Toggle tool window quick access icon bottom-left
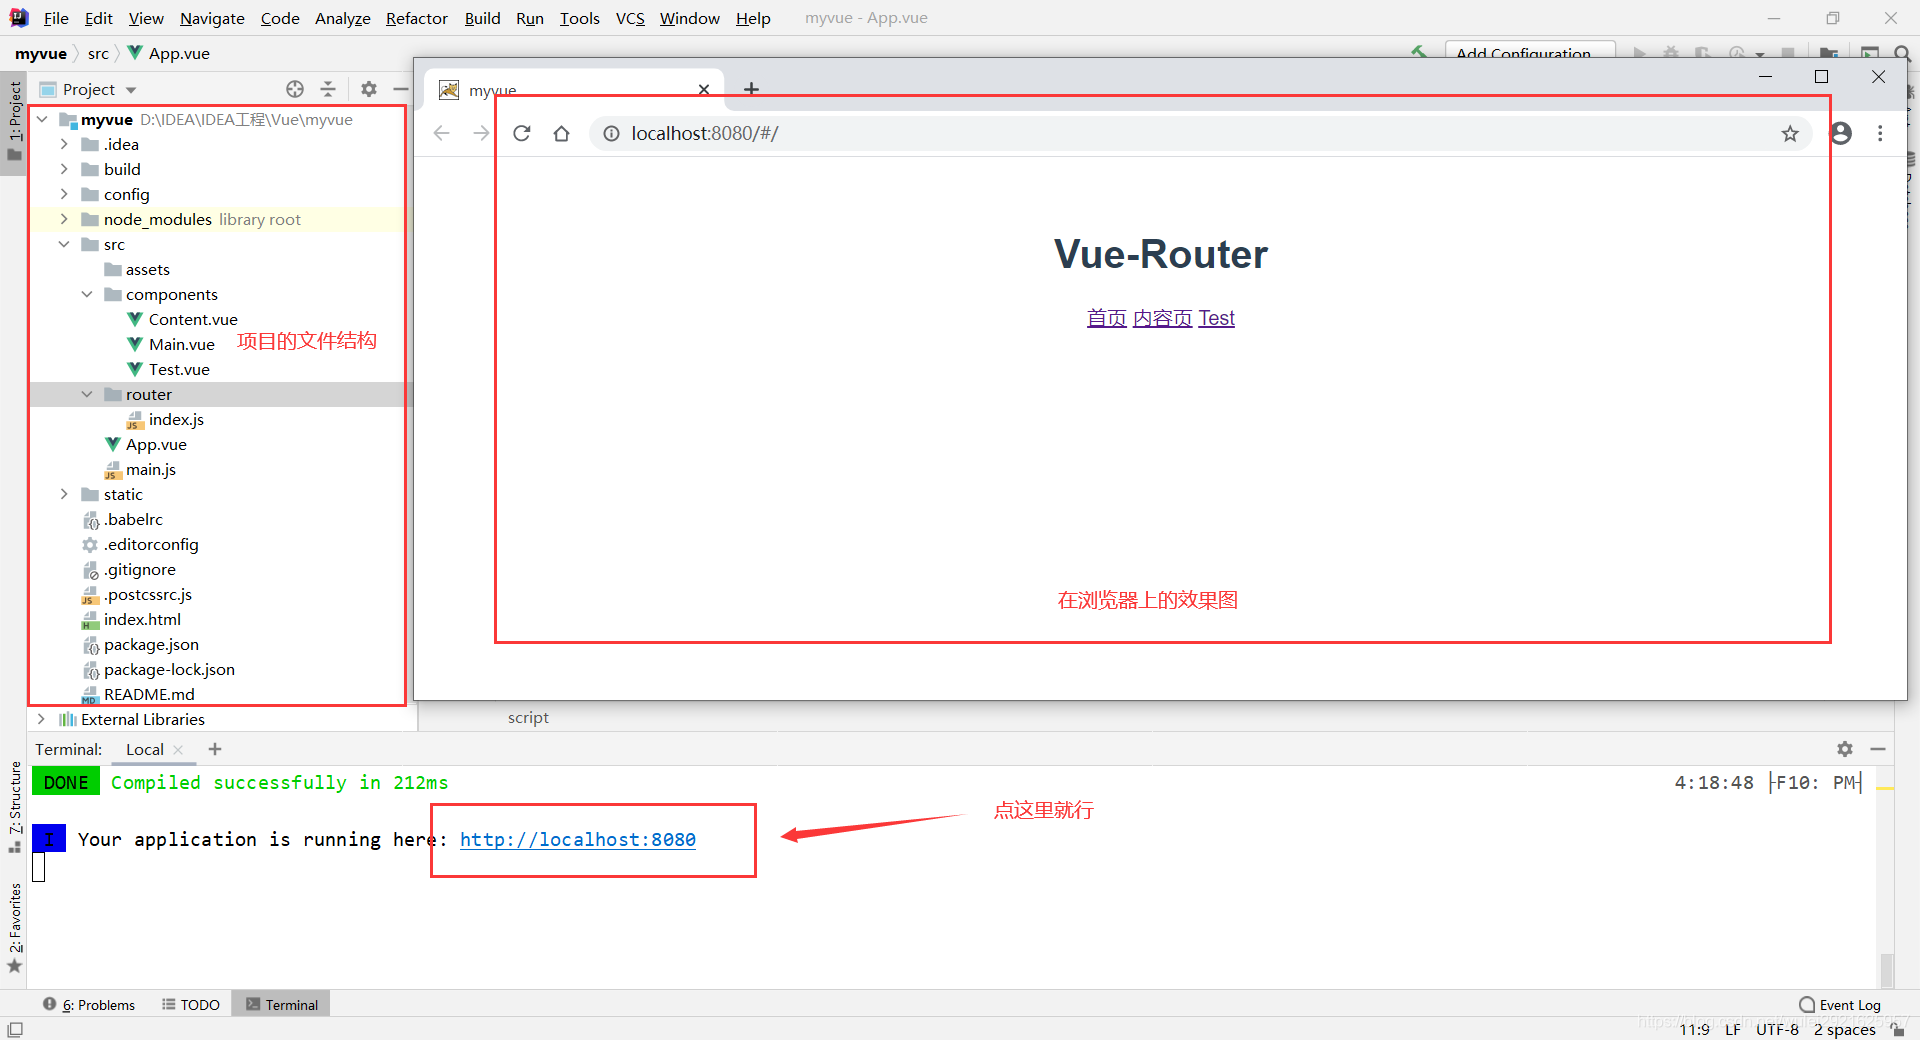The height and width of the screenshot is (1040, 1920). 15,1029
